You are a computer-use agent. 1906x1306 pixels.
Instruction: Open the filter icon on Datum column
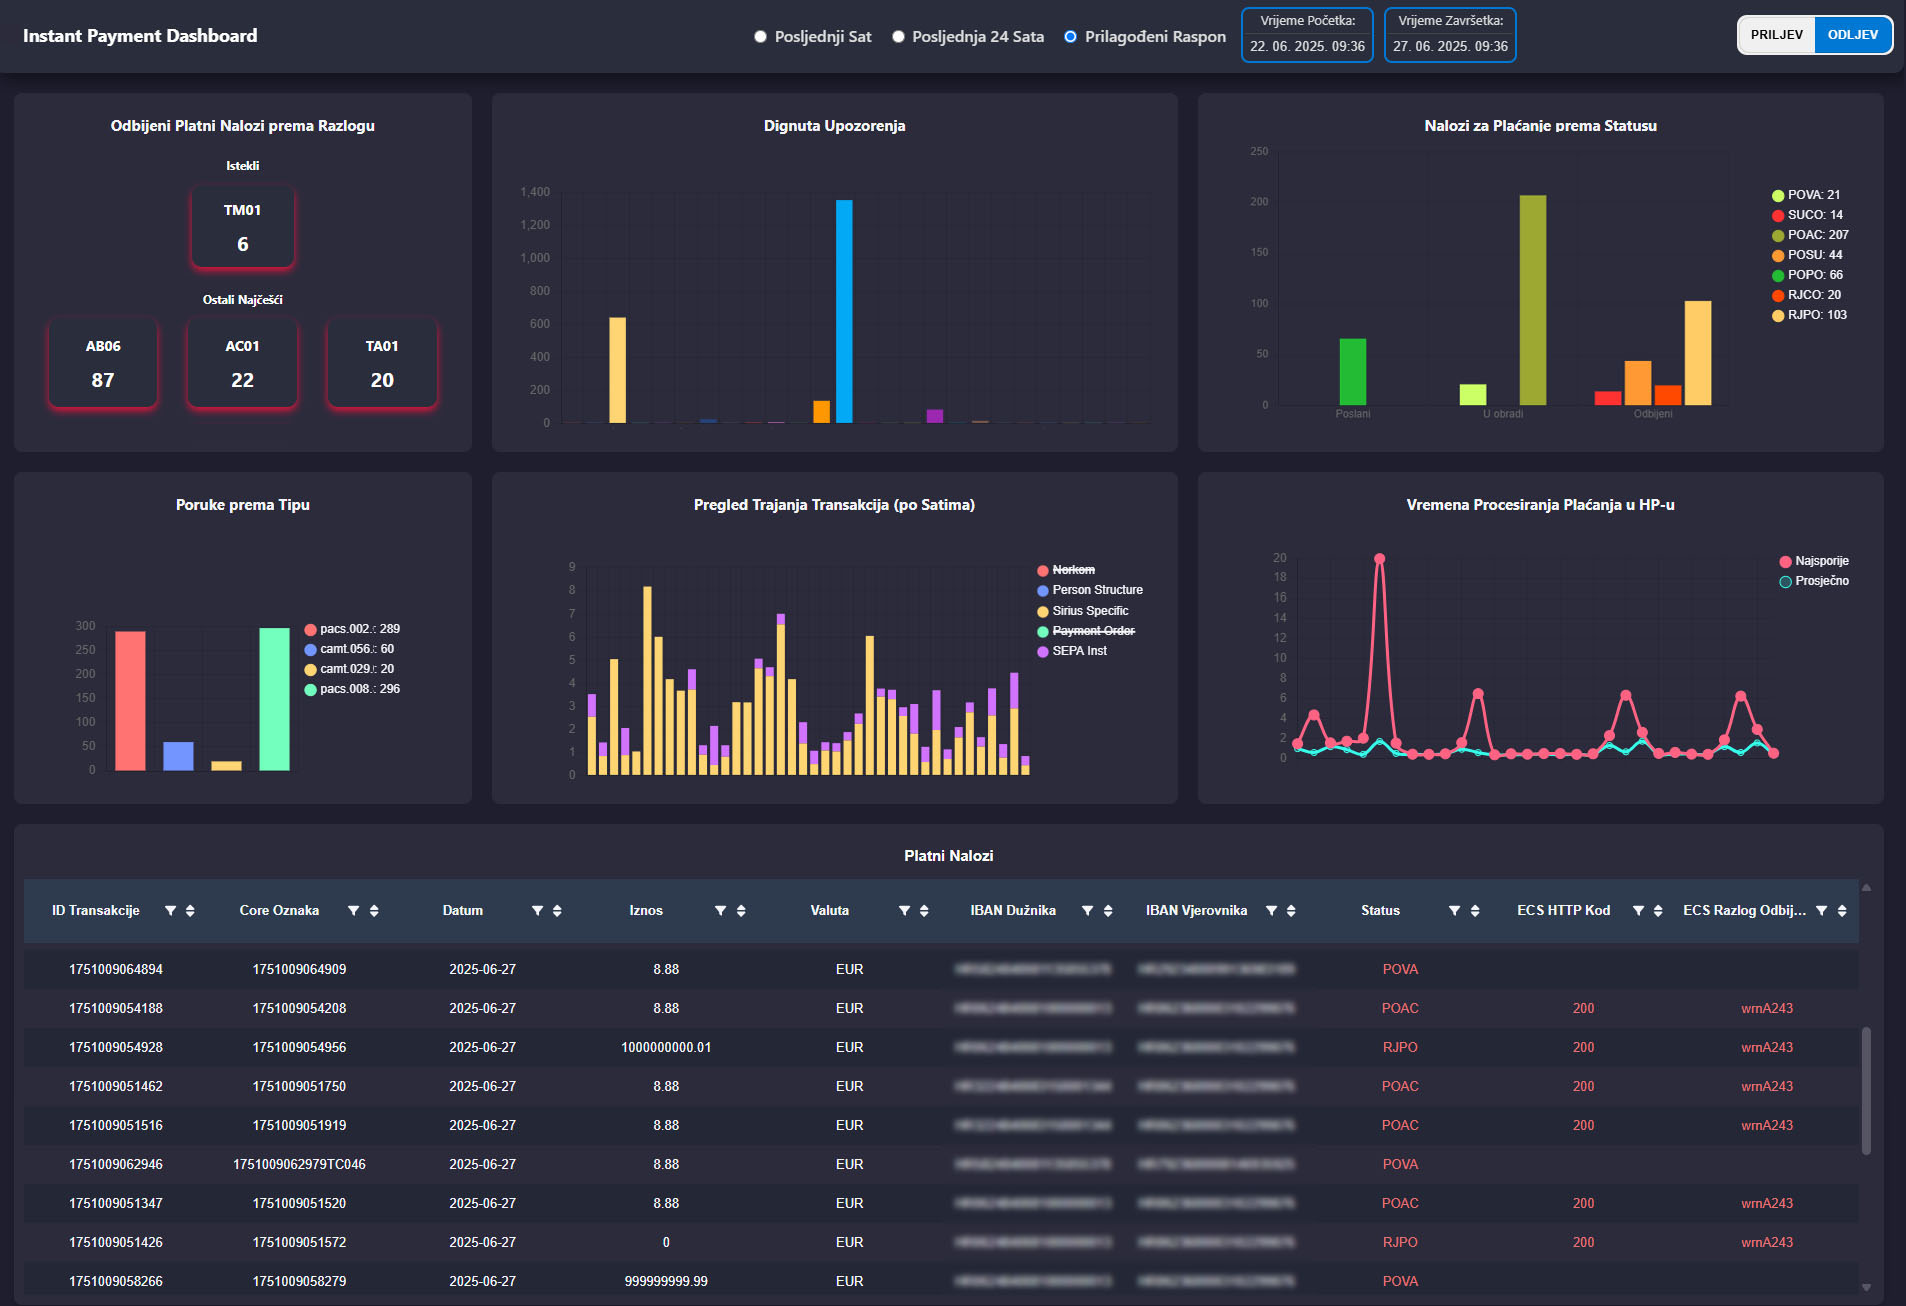[x=537, y=910]
